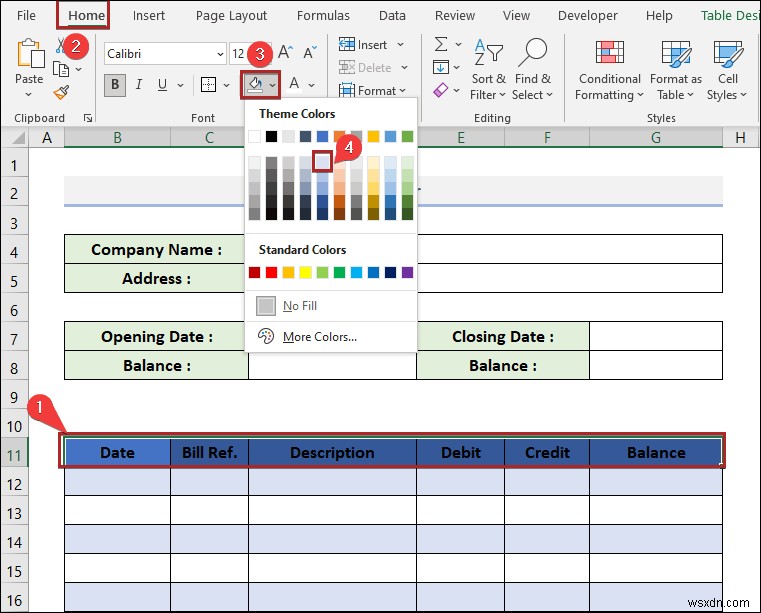Click the Paste clipboard icon

(x=30, y=53)
